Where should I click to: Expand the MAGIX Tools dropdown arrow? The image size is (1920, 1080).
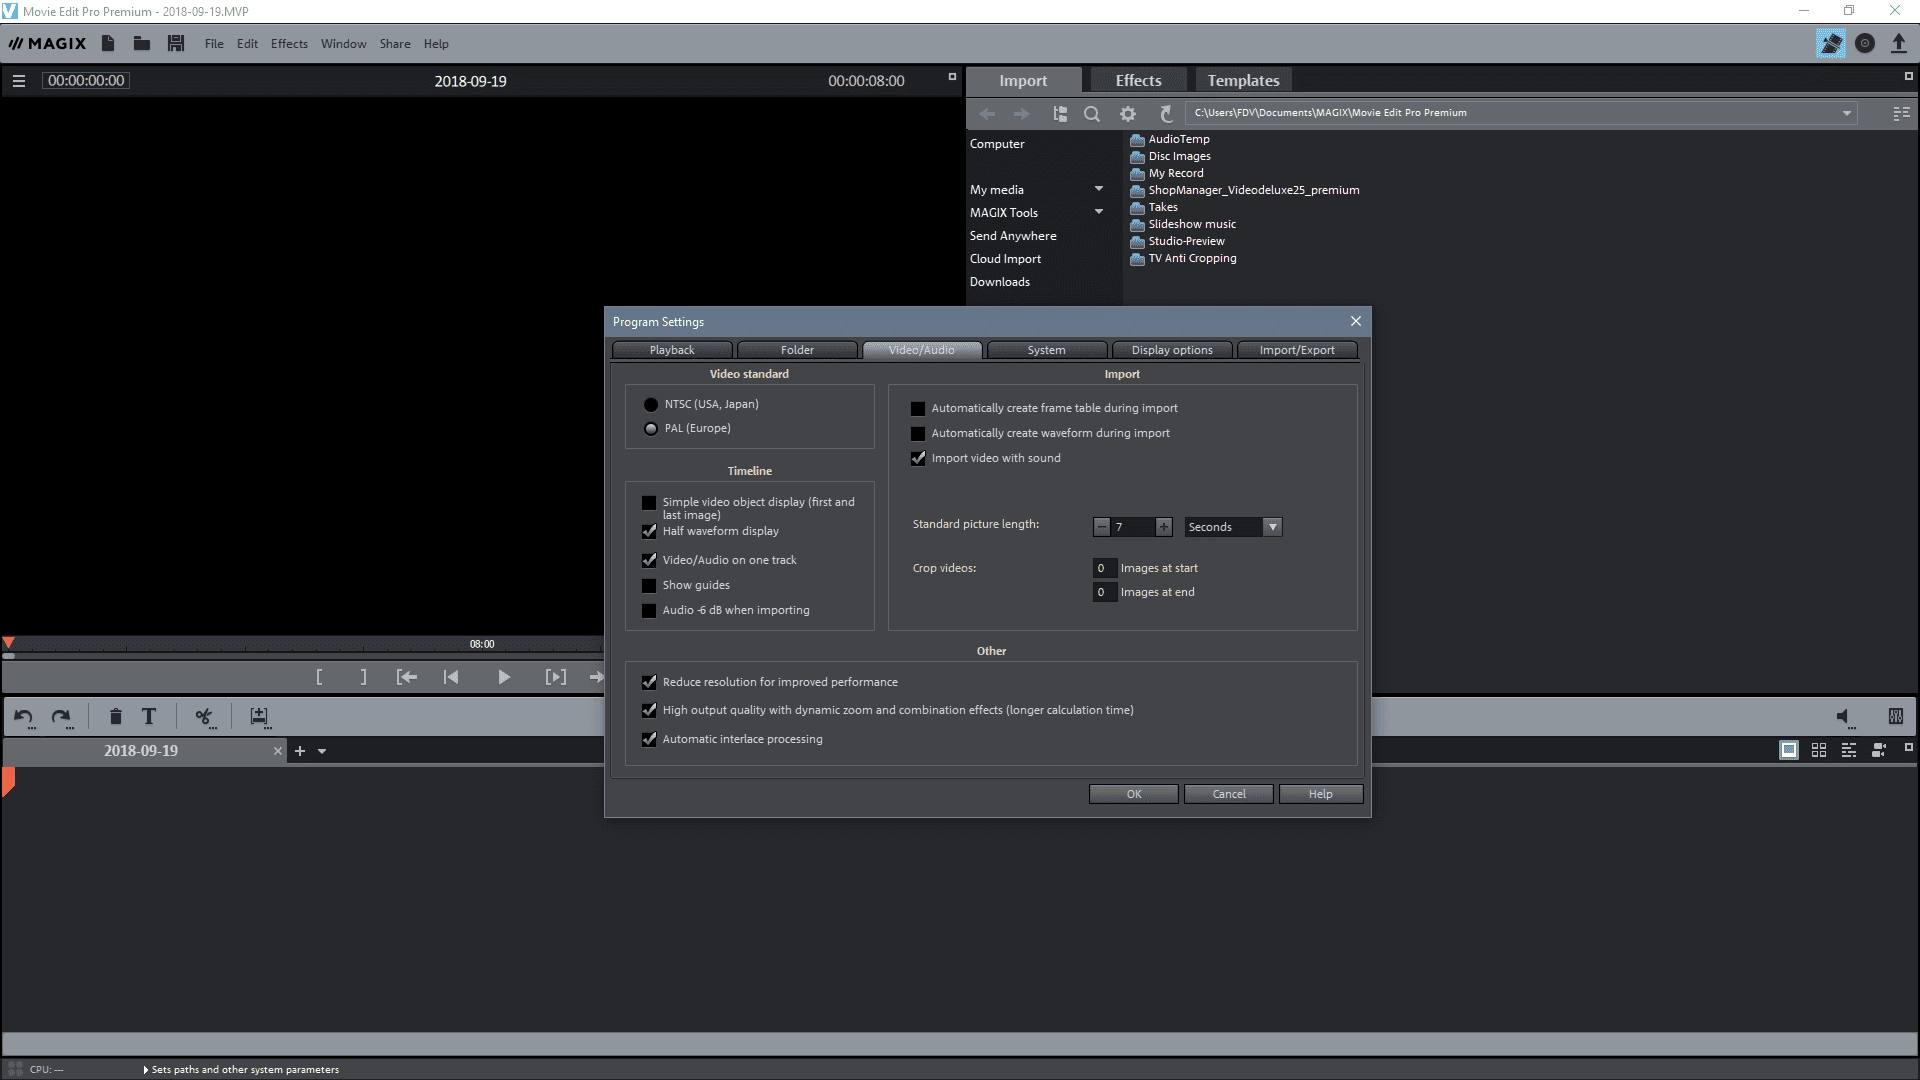tap(1099, 212)
